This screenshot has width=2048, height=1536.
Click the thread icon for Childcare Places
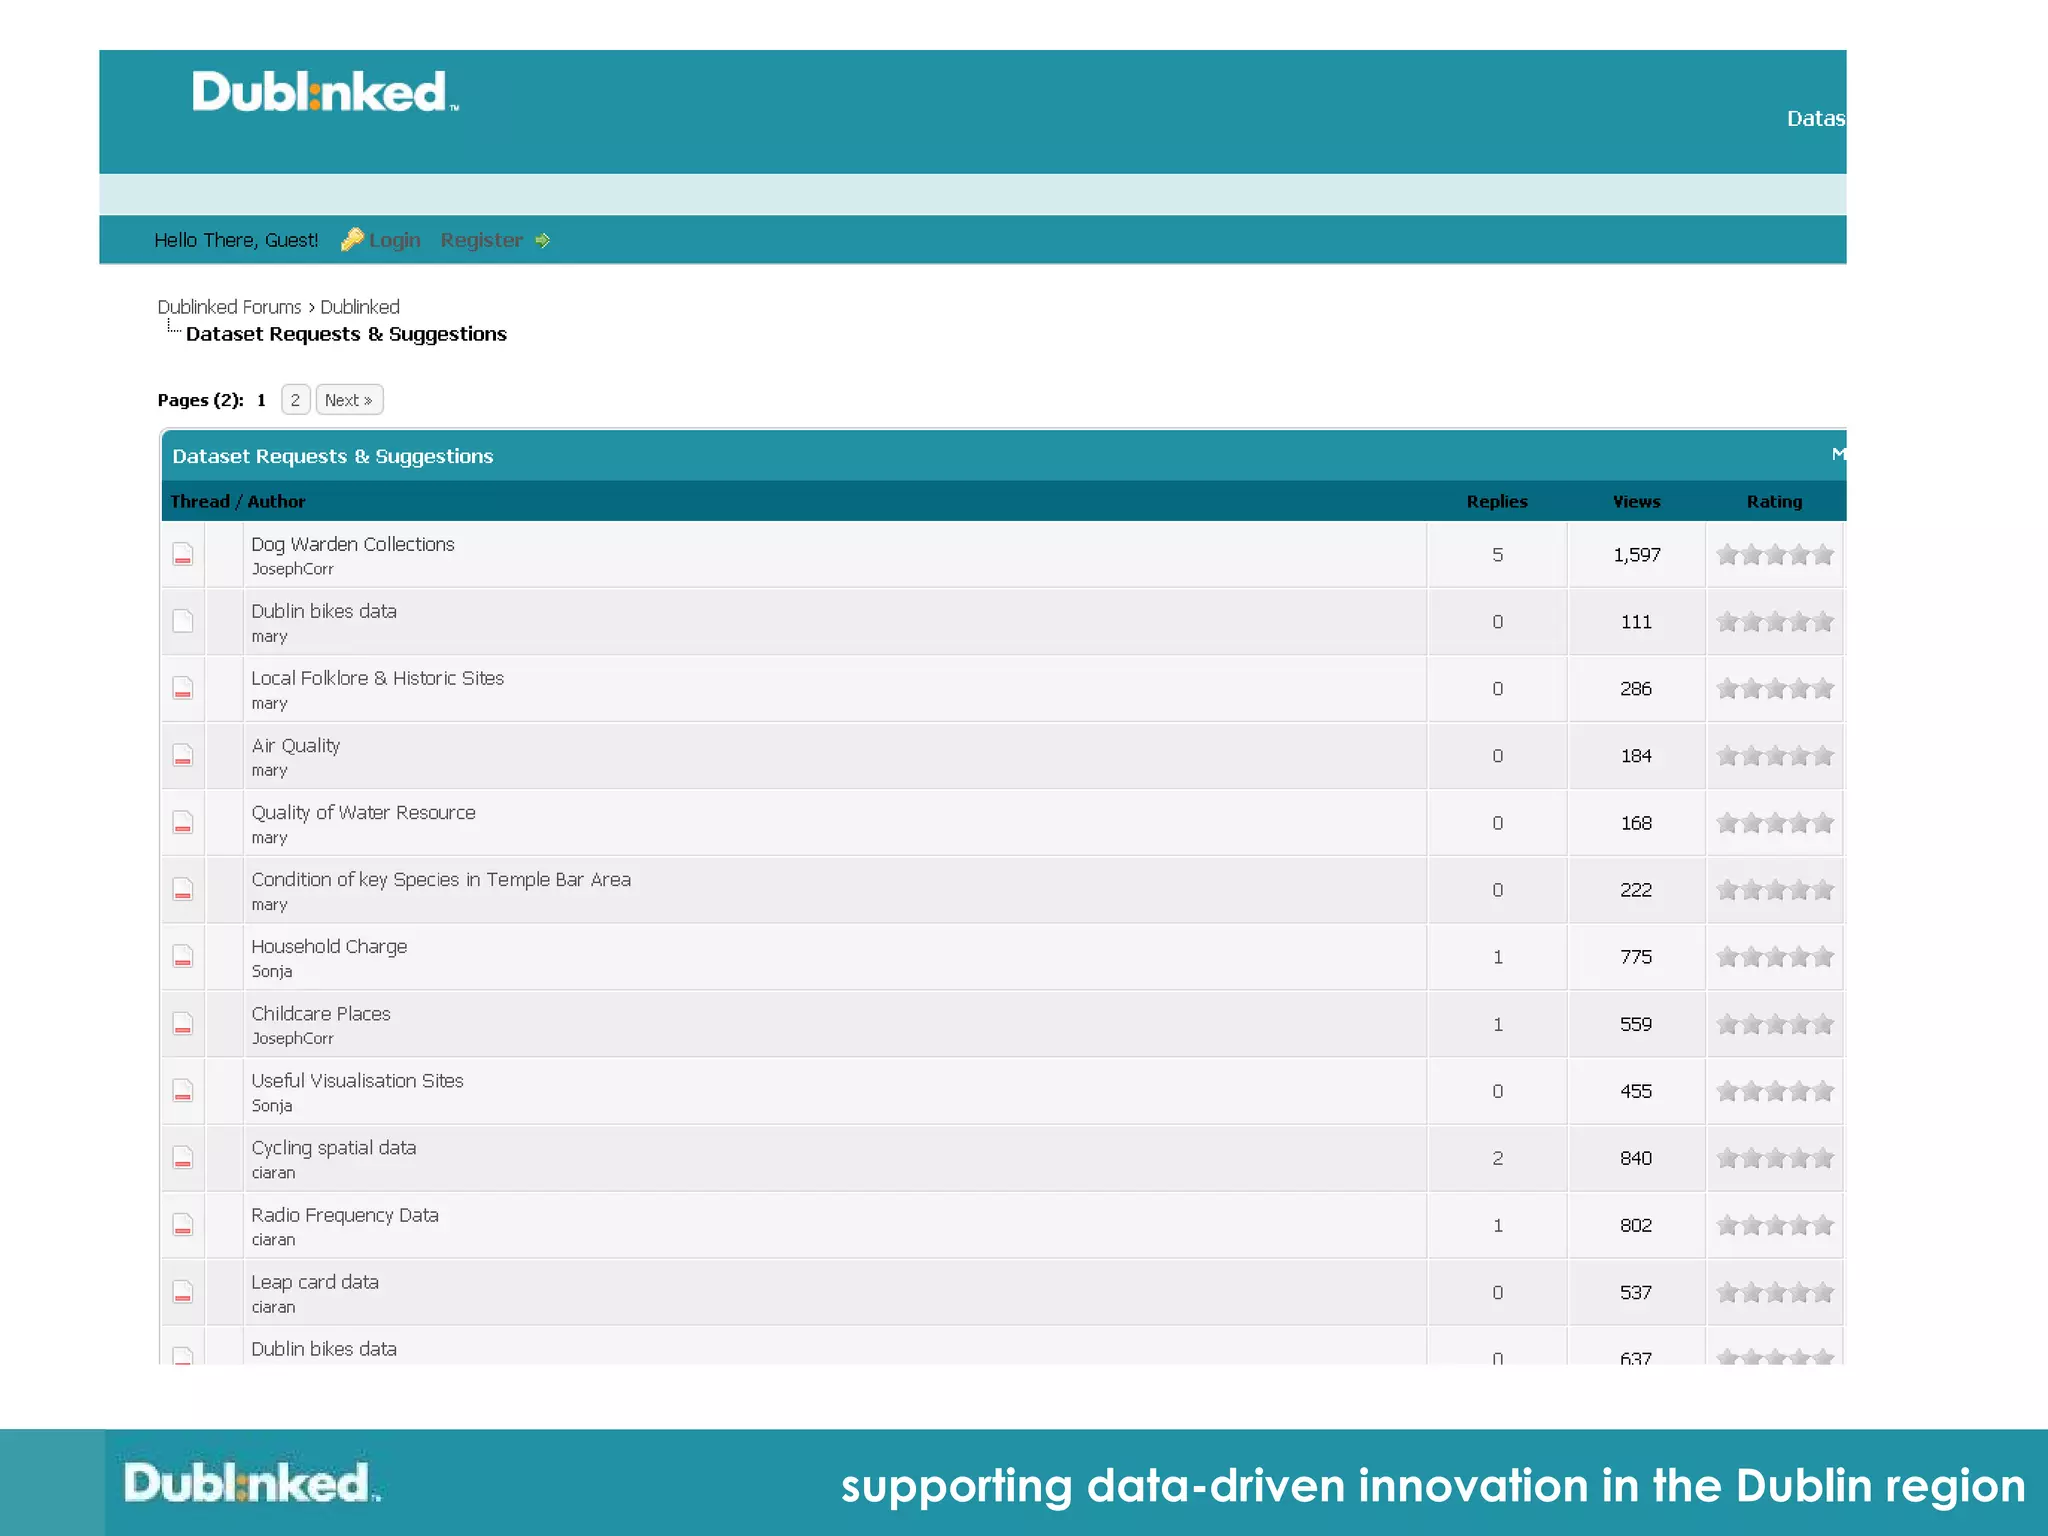(183, 1024)
